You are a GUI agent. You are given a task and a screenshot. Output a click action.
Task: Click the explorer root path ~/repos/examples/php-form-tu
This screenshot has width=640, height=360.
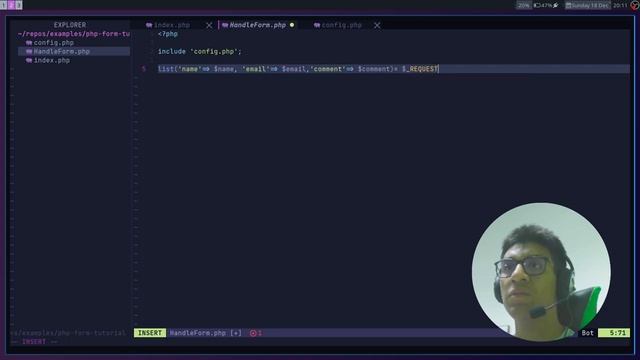pyautogui.click(x=74, y=34)
